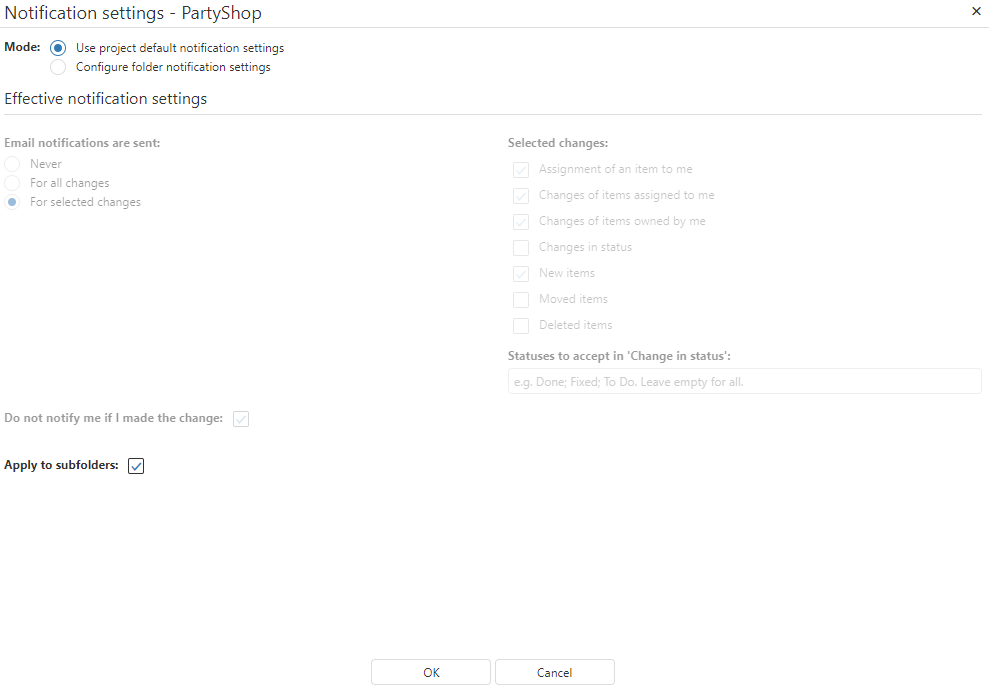
Task: Click the Cancel button
Action: click(x=554, y=673)
